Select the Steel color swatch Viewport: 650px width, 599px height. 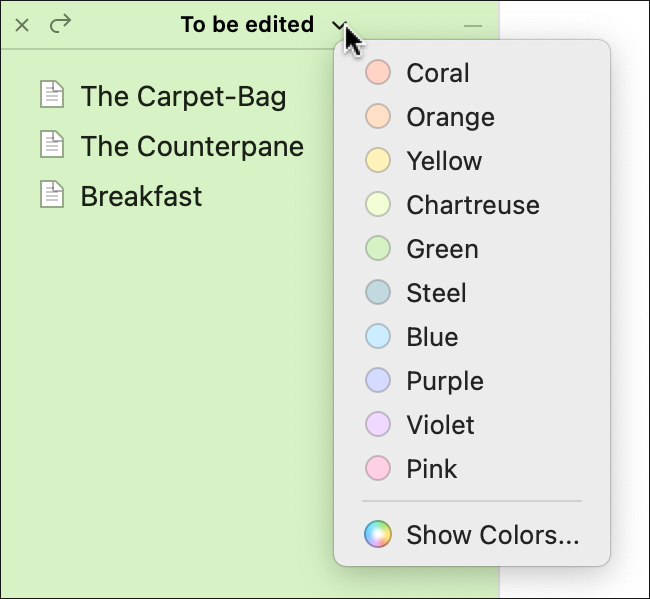point(377,293)
